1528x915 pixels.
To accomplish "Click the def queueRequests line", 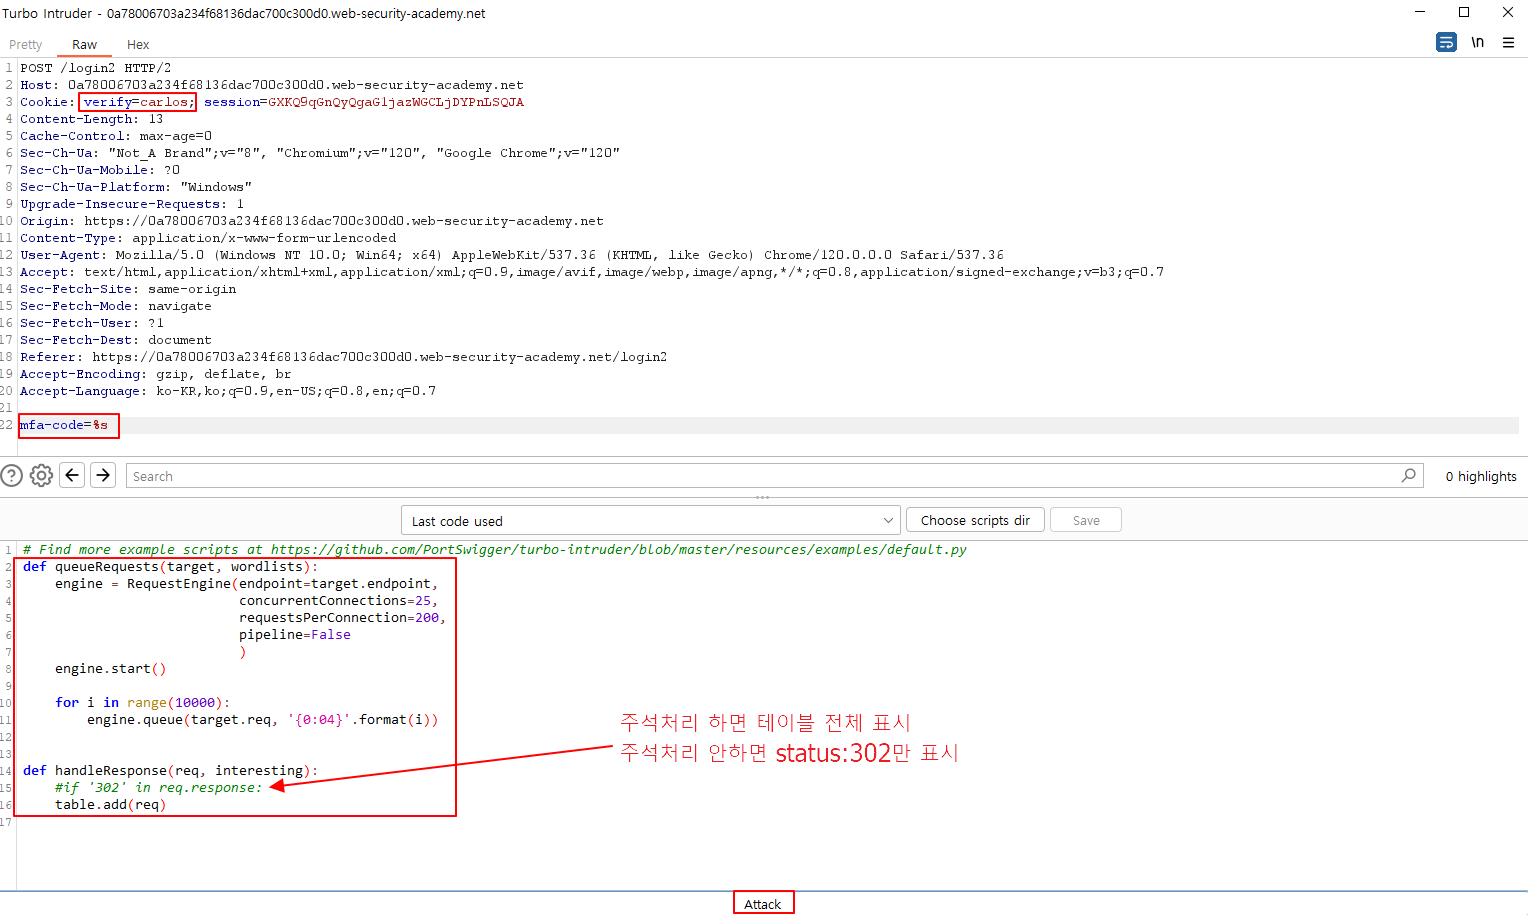I will (x=171, y=567).
